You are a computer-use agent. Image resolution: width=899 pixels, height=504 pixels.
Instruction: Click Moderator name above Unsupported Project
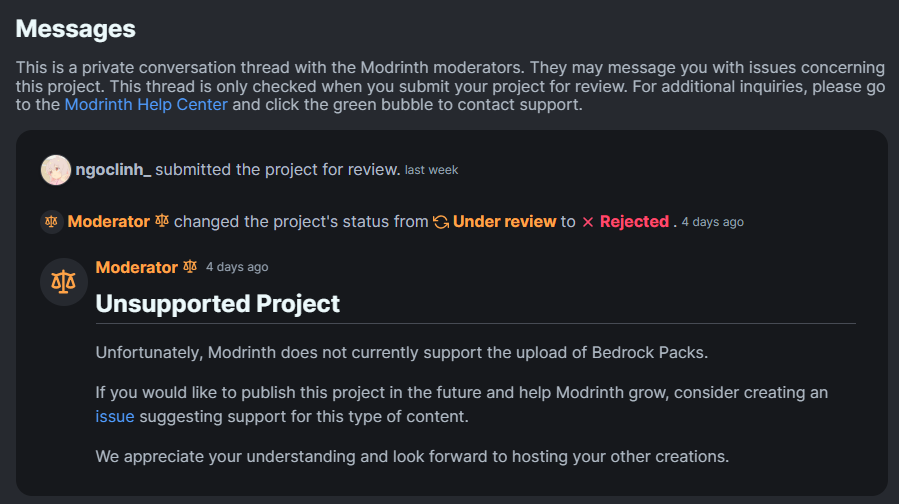pos(136,267)
